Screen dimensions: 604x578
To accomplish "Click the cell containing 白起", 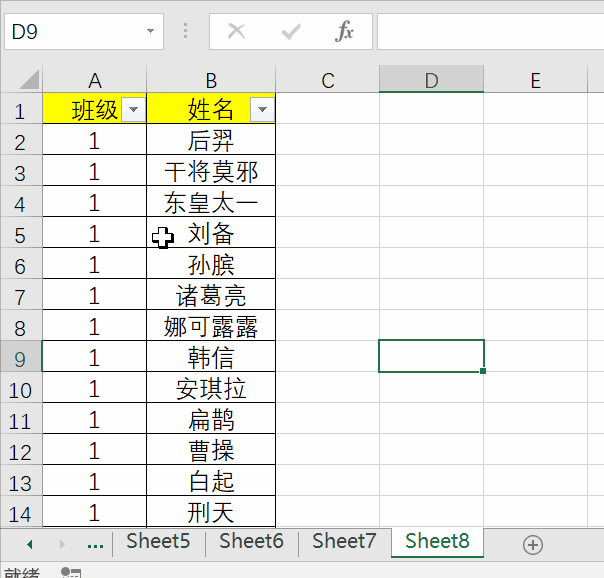I will [x=211, y=481].
